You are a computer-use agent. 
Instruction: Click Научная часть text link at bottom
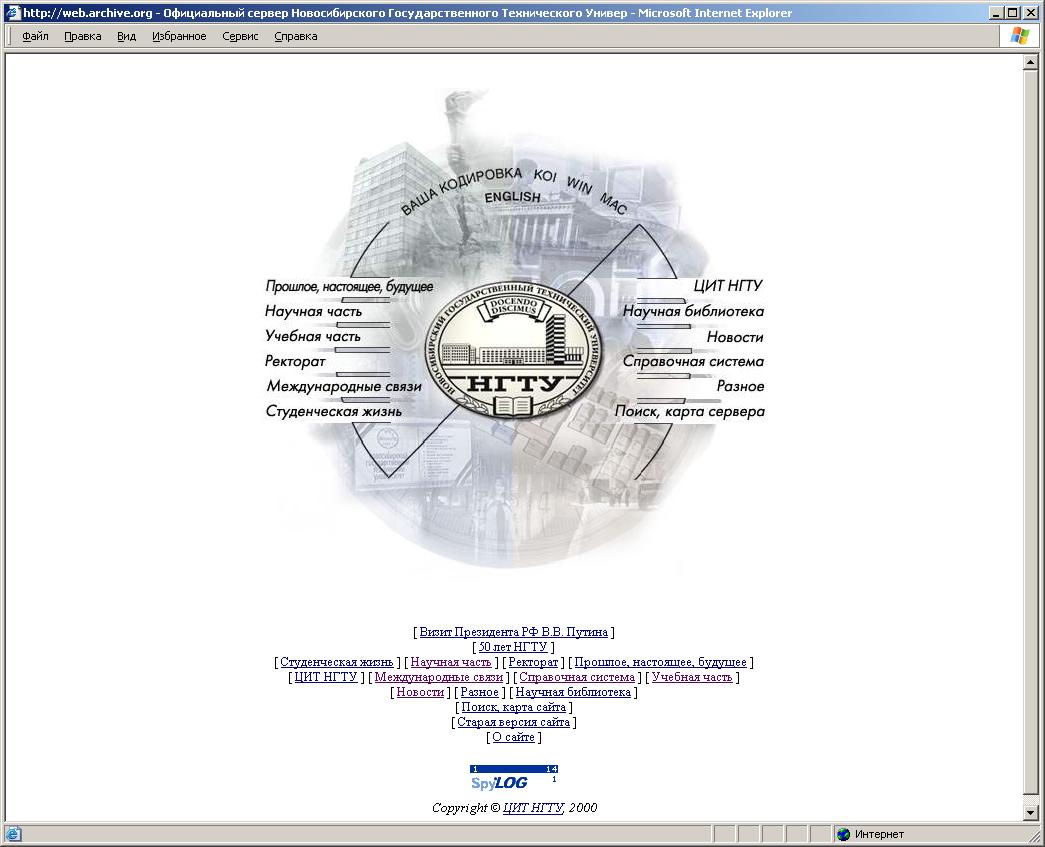coord(451,662)
